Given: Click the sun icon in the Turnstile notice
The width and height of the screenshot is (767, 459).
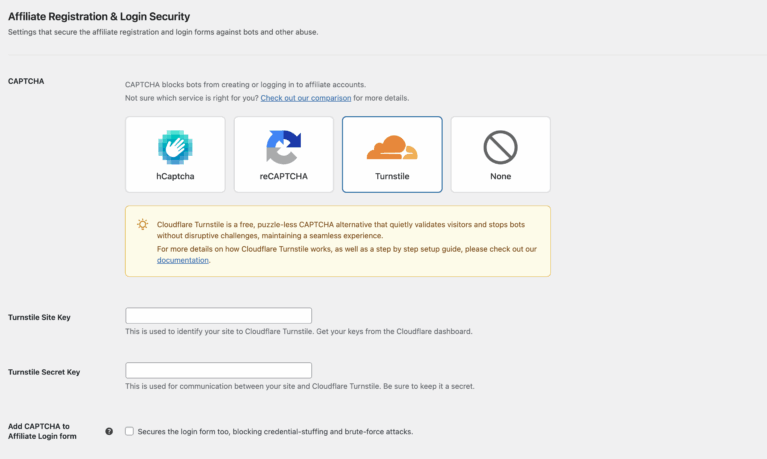Looking at the screenshot, I should click(142, 224).
